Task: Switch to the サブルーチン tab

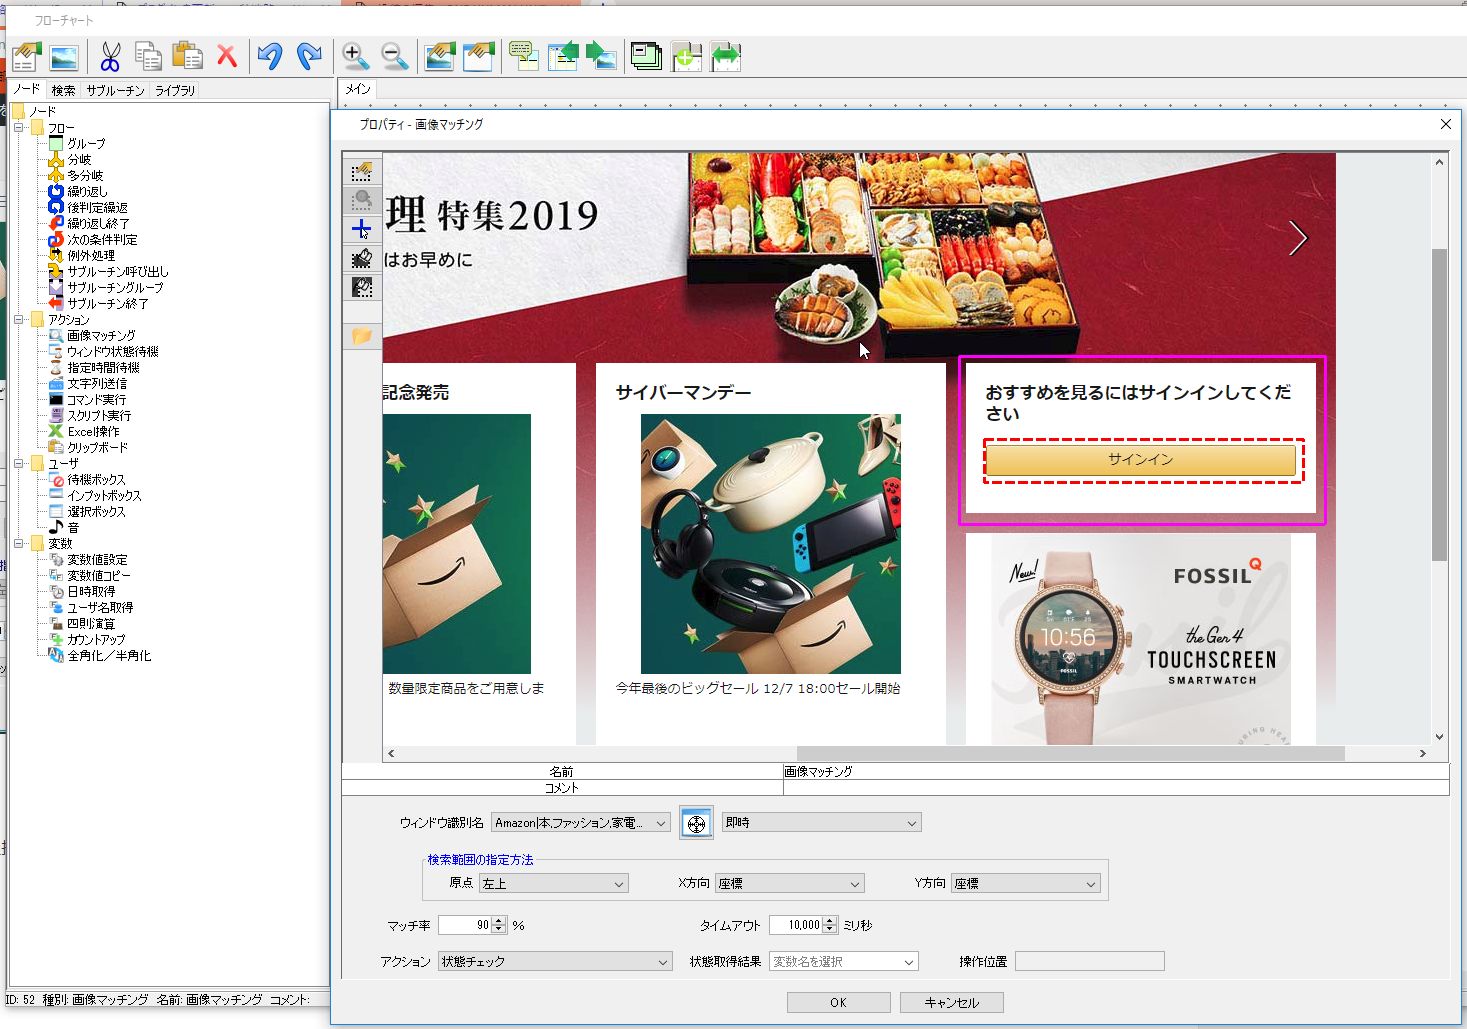Action: (x=115, y=90)
